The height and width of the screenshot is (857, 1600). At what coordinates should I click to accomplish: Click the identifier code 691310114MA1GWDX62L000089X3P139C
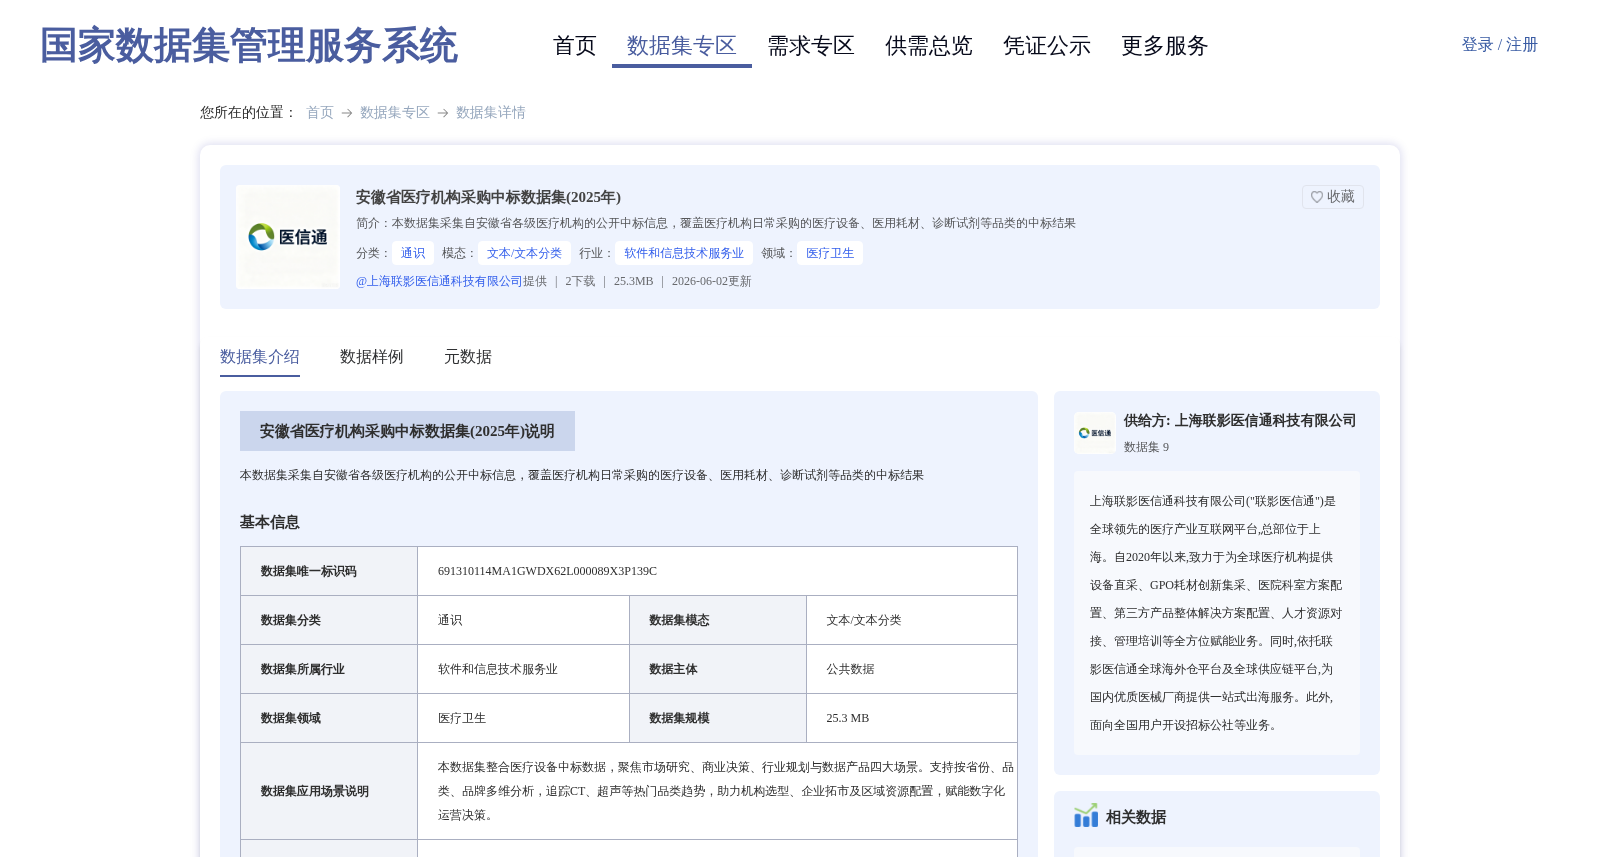click(x=547, y=571)
